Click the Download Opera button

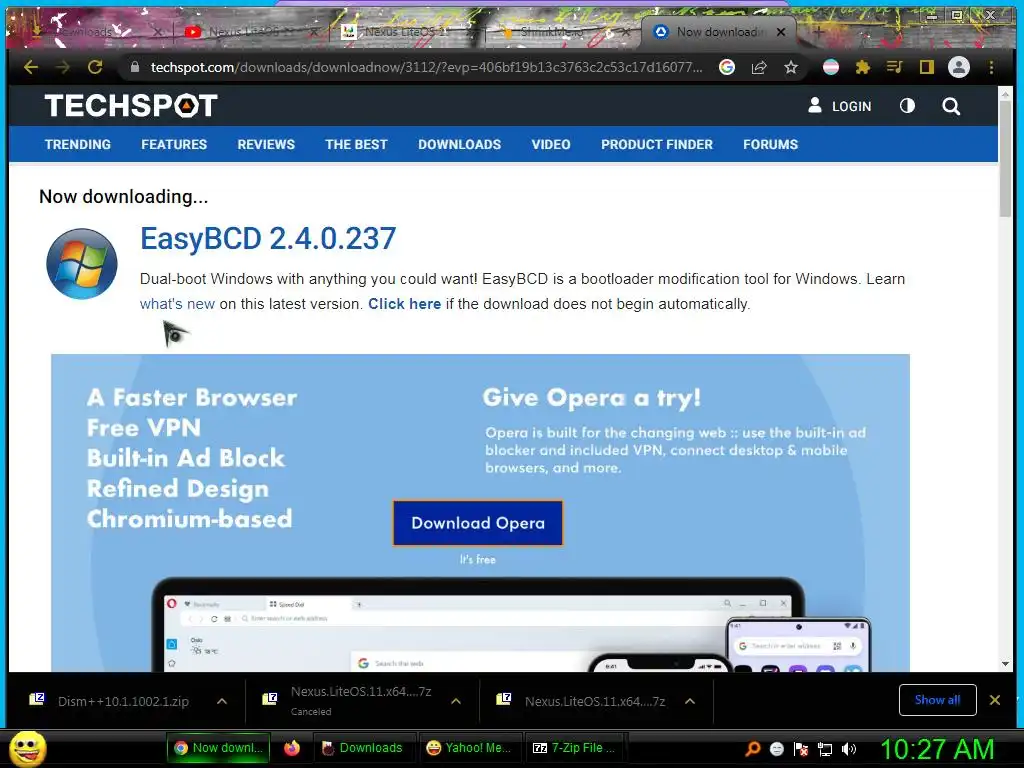[x=477, y=523]
